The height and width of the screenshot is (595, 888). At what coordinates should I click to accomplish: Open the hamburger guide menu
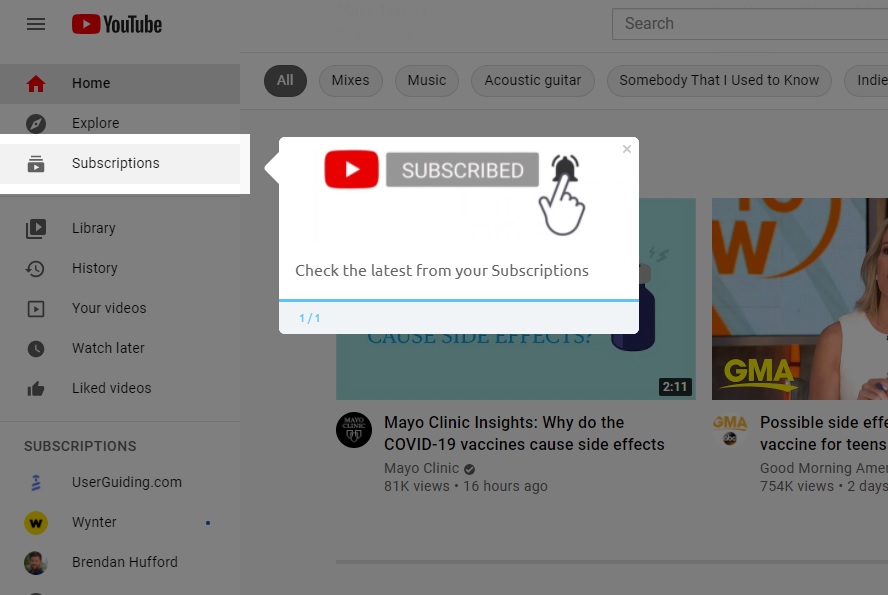pyautogui.click(x=36, y=24)
